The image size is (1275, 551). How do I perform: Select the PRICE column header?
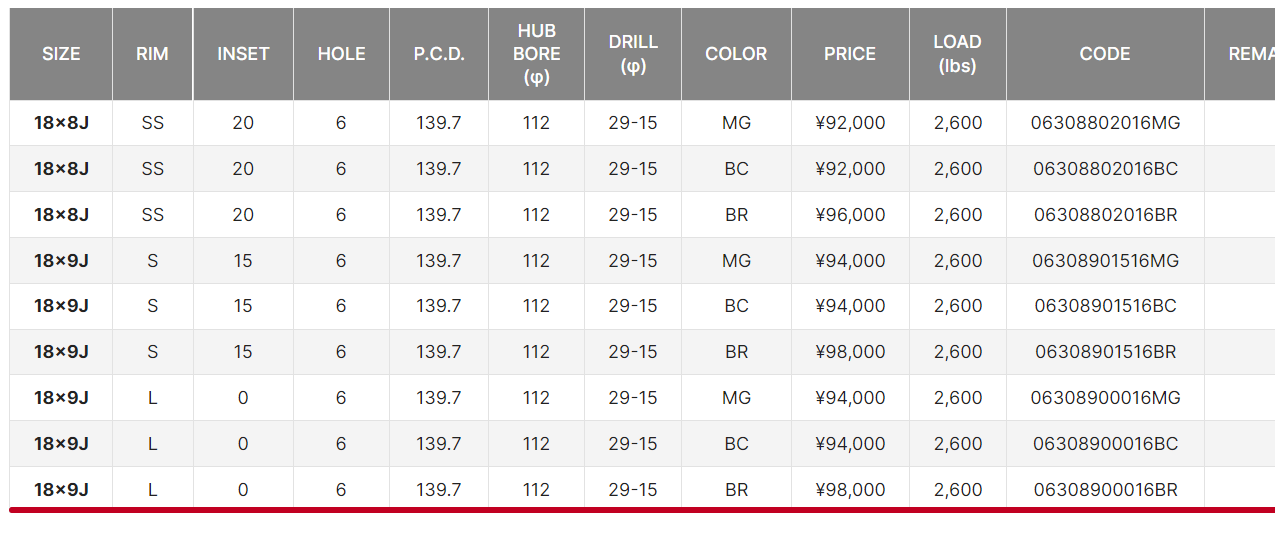click(x=850, y=54)
